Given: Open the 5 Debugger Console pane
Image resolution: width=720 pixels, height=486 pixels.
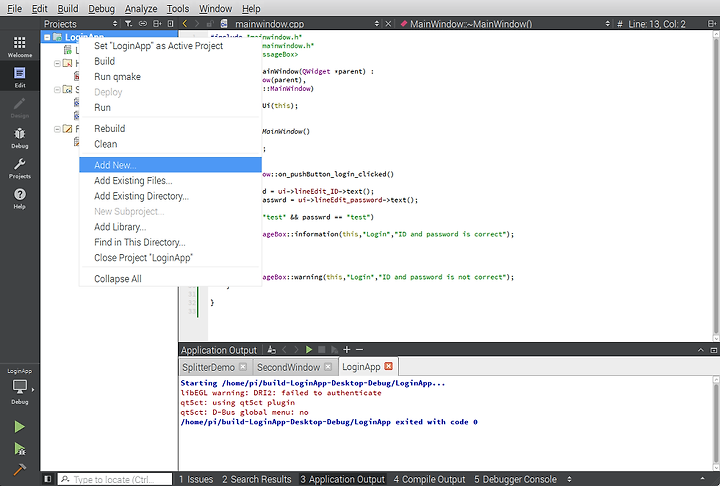Looking at the screenshot, I should pyautogui.click(x=515, y=479).
